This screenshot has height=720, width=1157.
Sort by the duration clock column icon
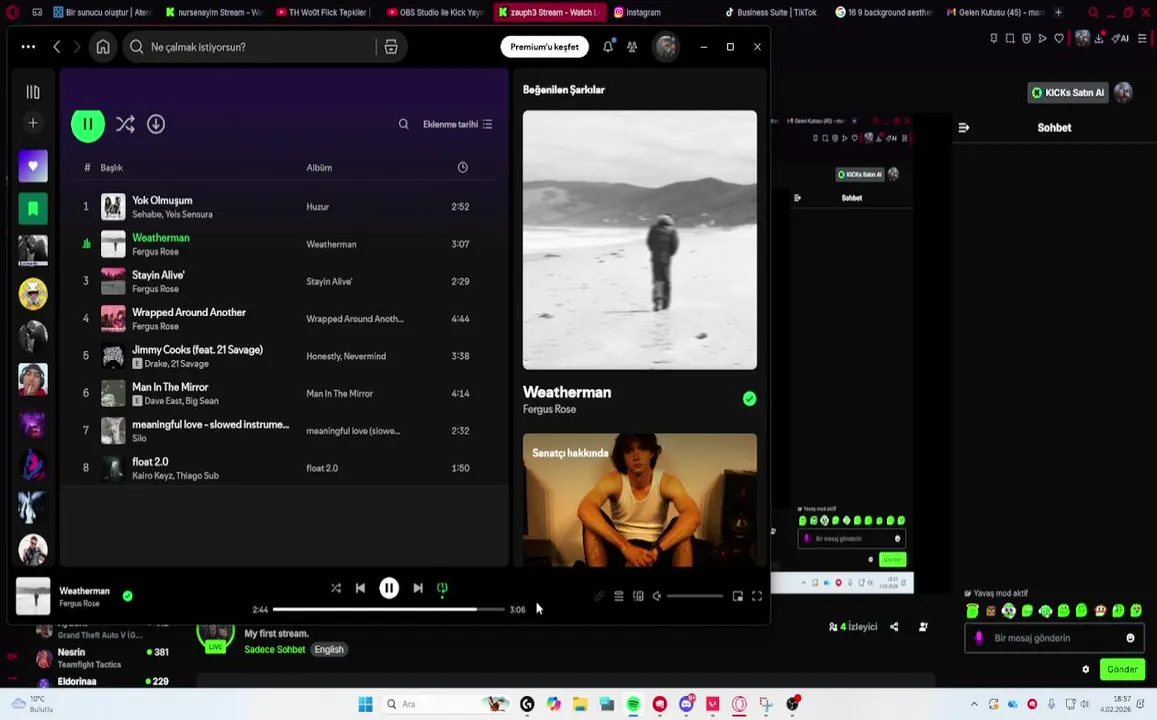pos(463,167)
